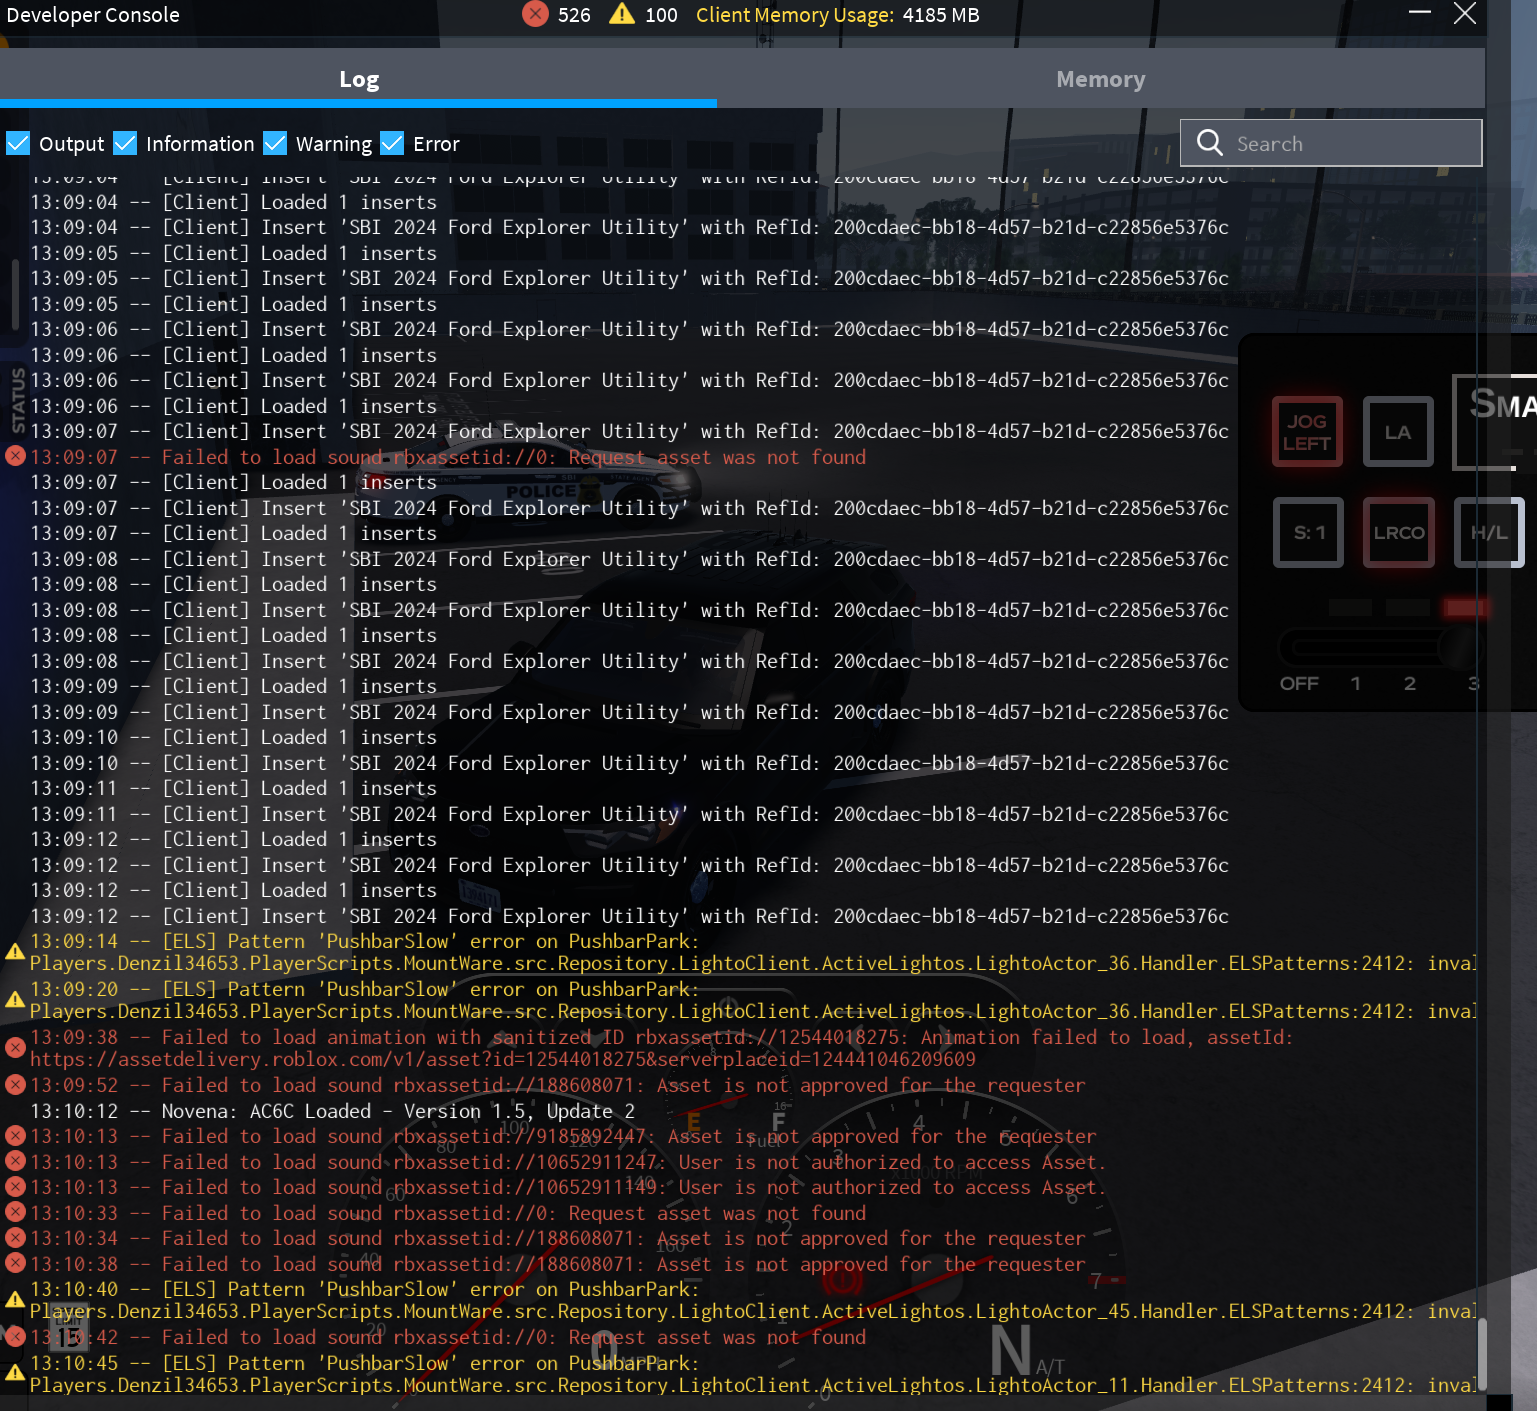The image size is (1537, 1411).
Task: Click warning icon beside 13:10:40 ELS entry
Action: point(15,1299)
